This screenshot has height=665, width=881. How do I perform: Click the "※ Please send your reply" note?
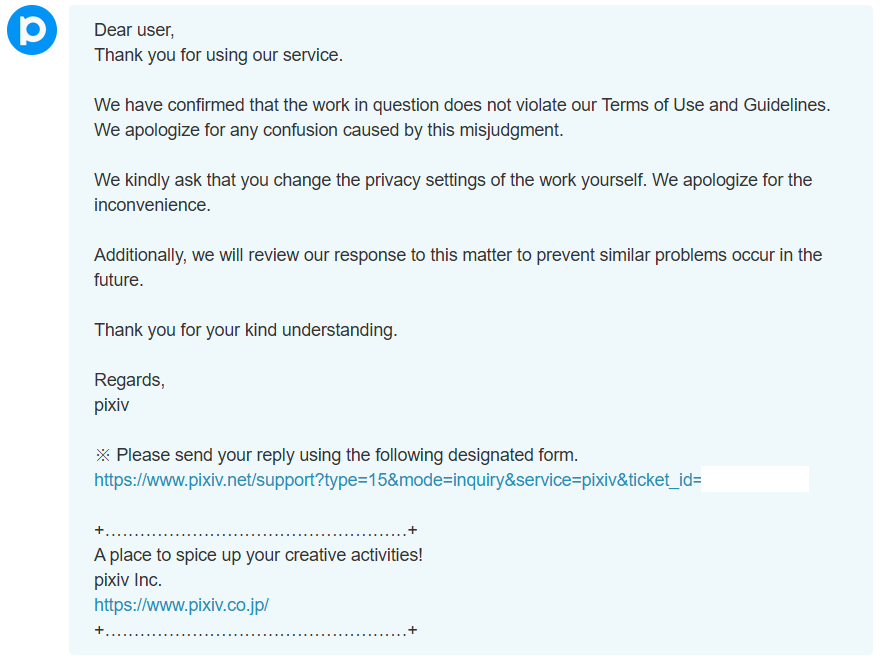coord(336,455)
